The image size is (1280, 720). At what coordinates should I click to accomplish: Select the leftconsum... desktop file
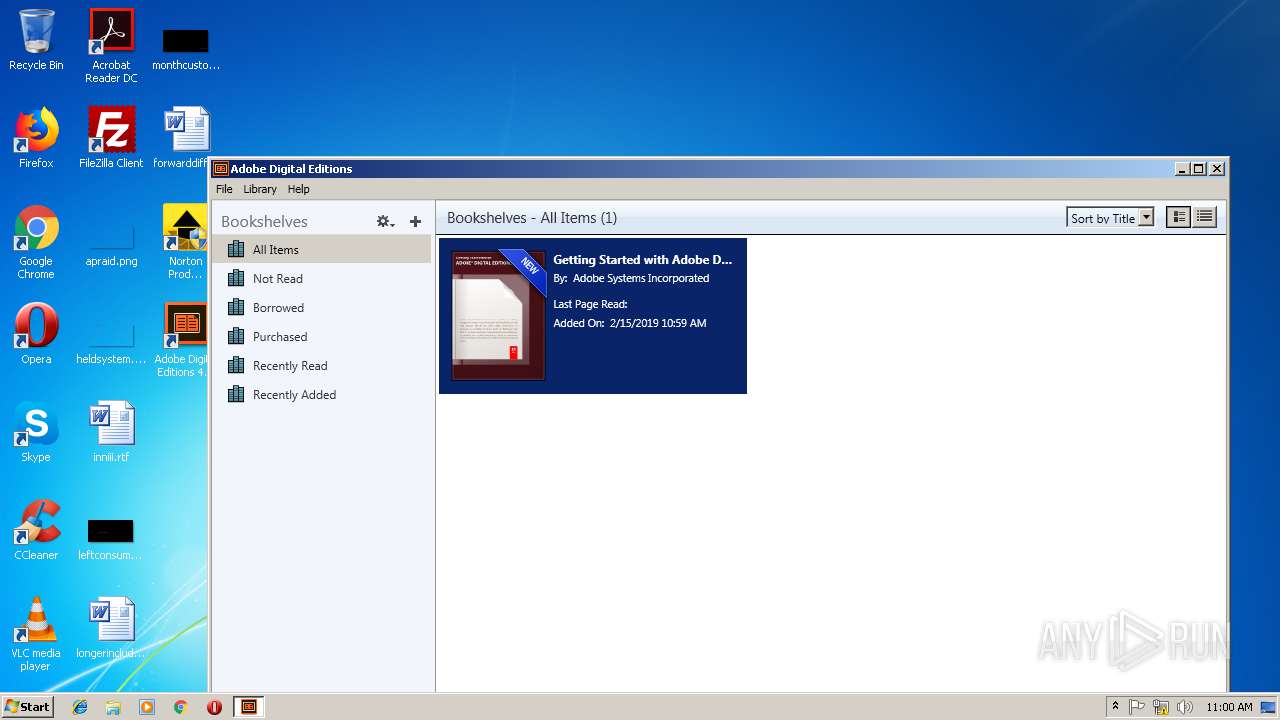pyautogui.click(x=110, y=540)
